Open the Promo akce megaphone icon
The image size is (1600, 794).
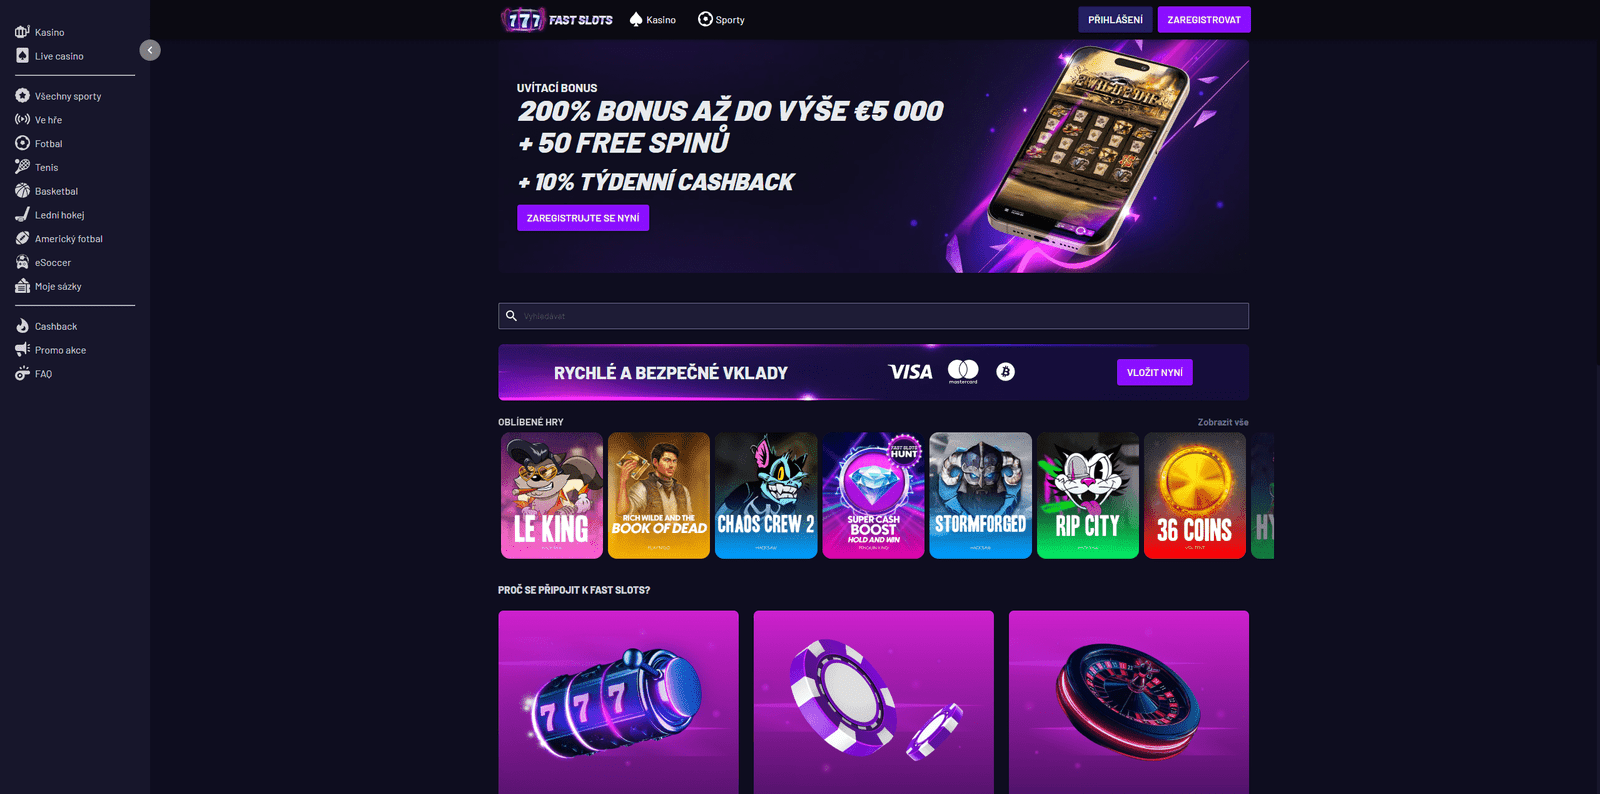click(22, 350)
